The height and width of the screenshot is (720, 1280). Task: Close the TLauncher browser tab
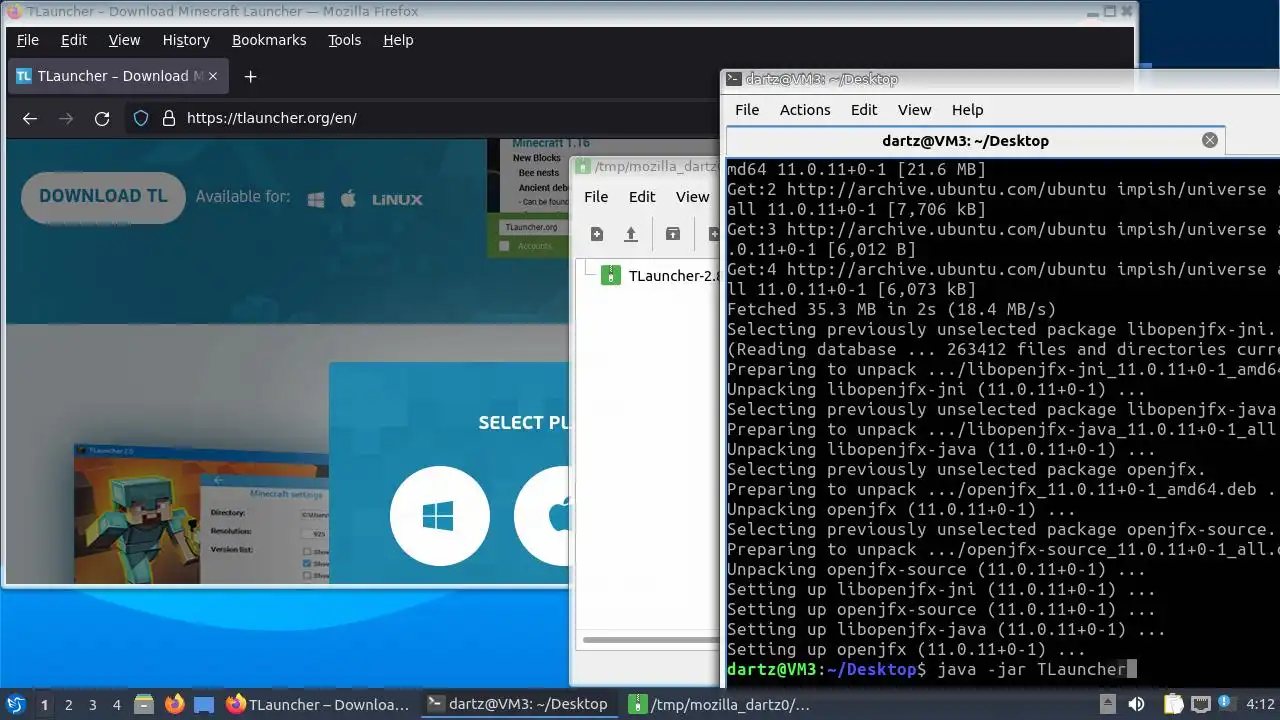[x=212, y=76]
